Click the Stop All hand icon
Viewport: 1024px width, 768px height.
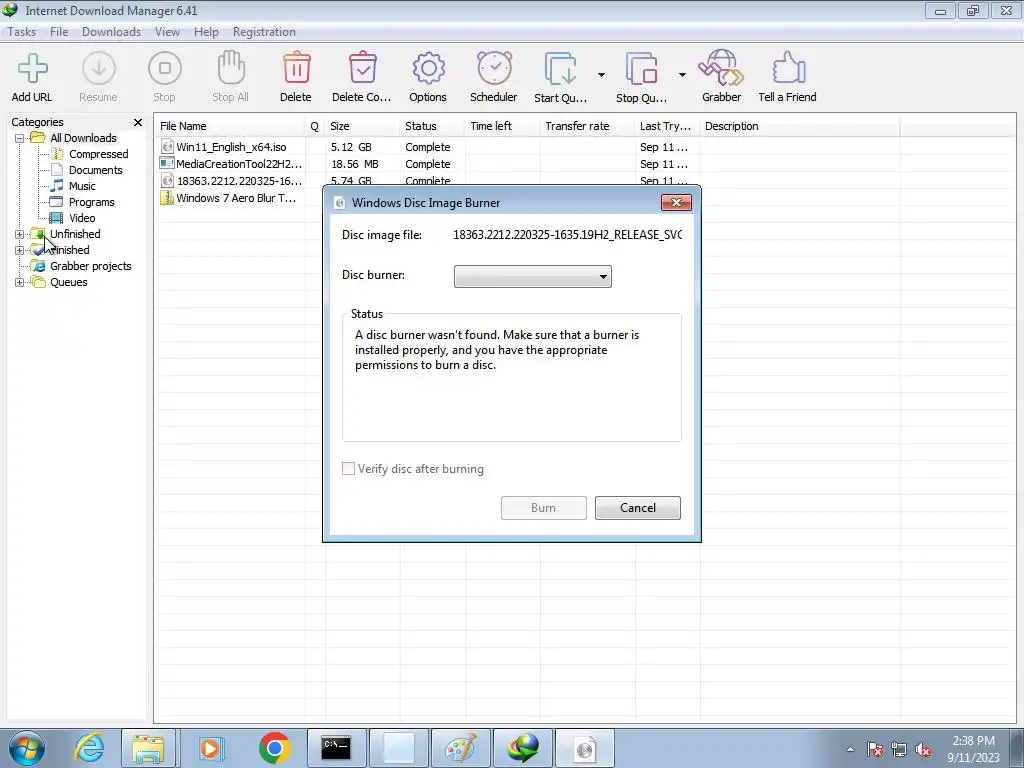coord(231,68)
